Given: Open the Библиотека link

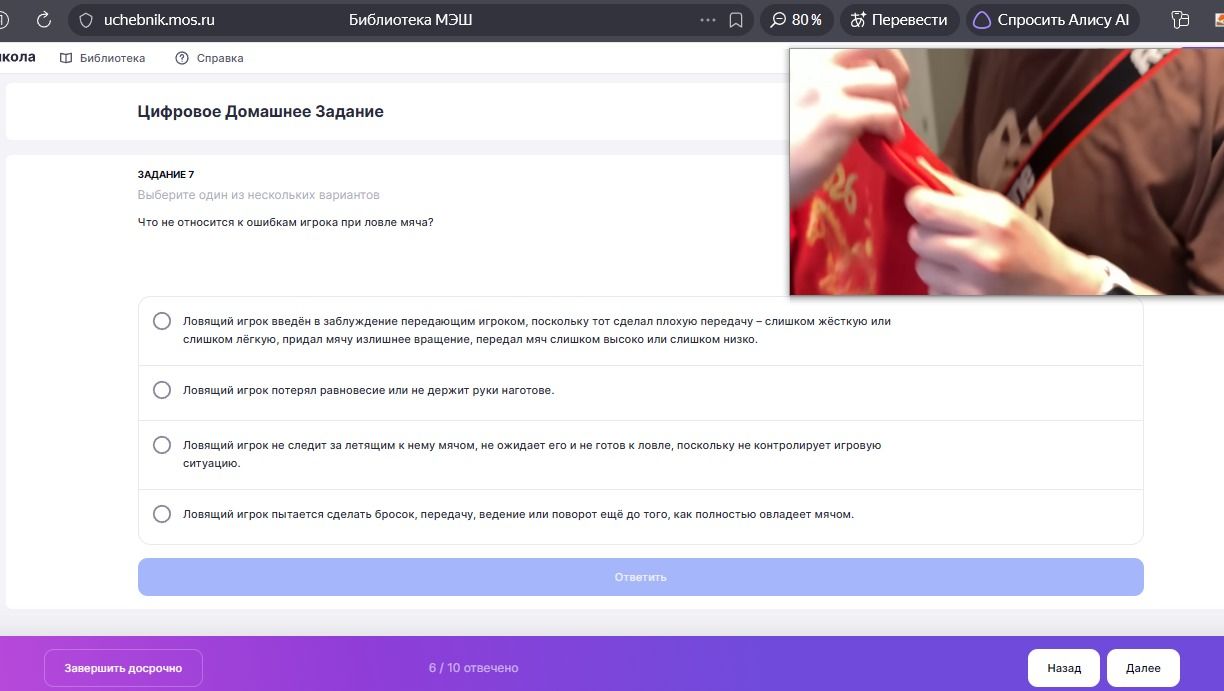Looking at the screenshot, I should pyautogui.click(x=103, y=58).
